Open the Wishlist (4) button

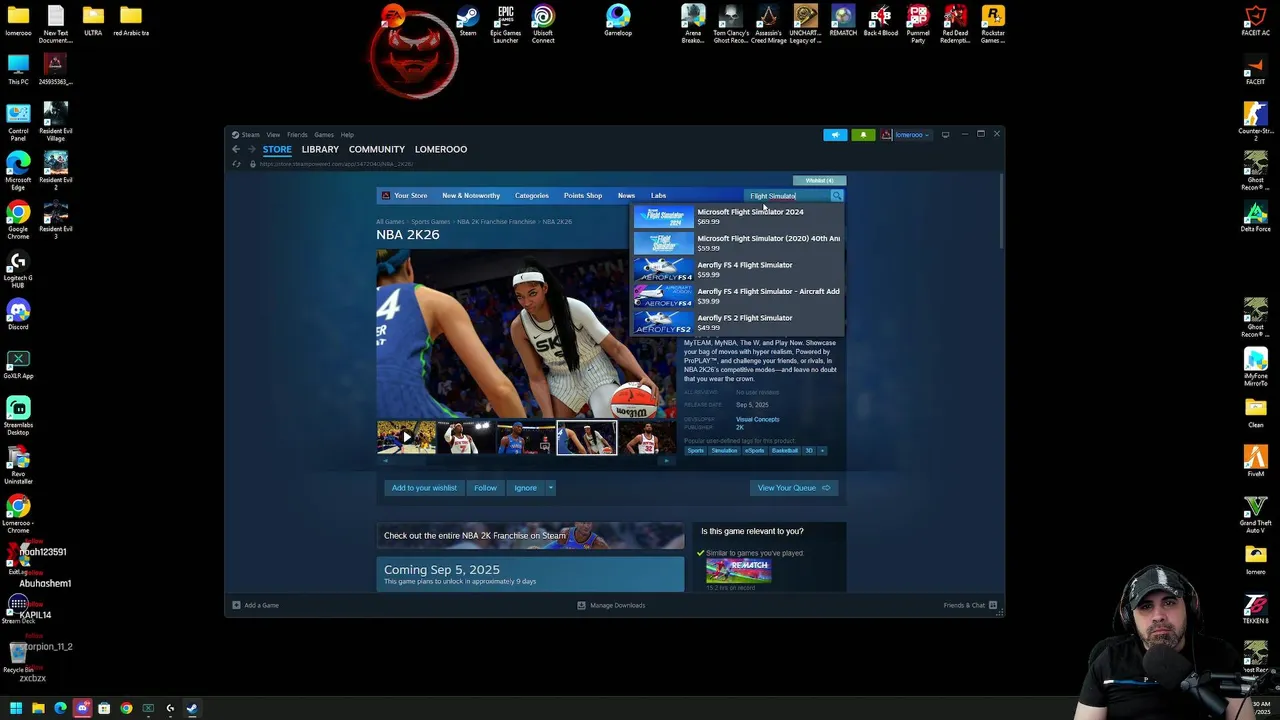click(x=820, y=181)
